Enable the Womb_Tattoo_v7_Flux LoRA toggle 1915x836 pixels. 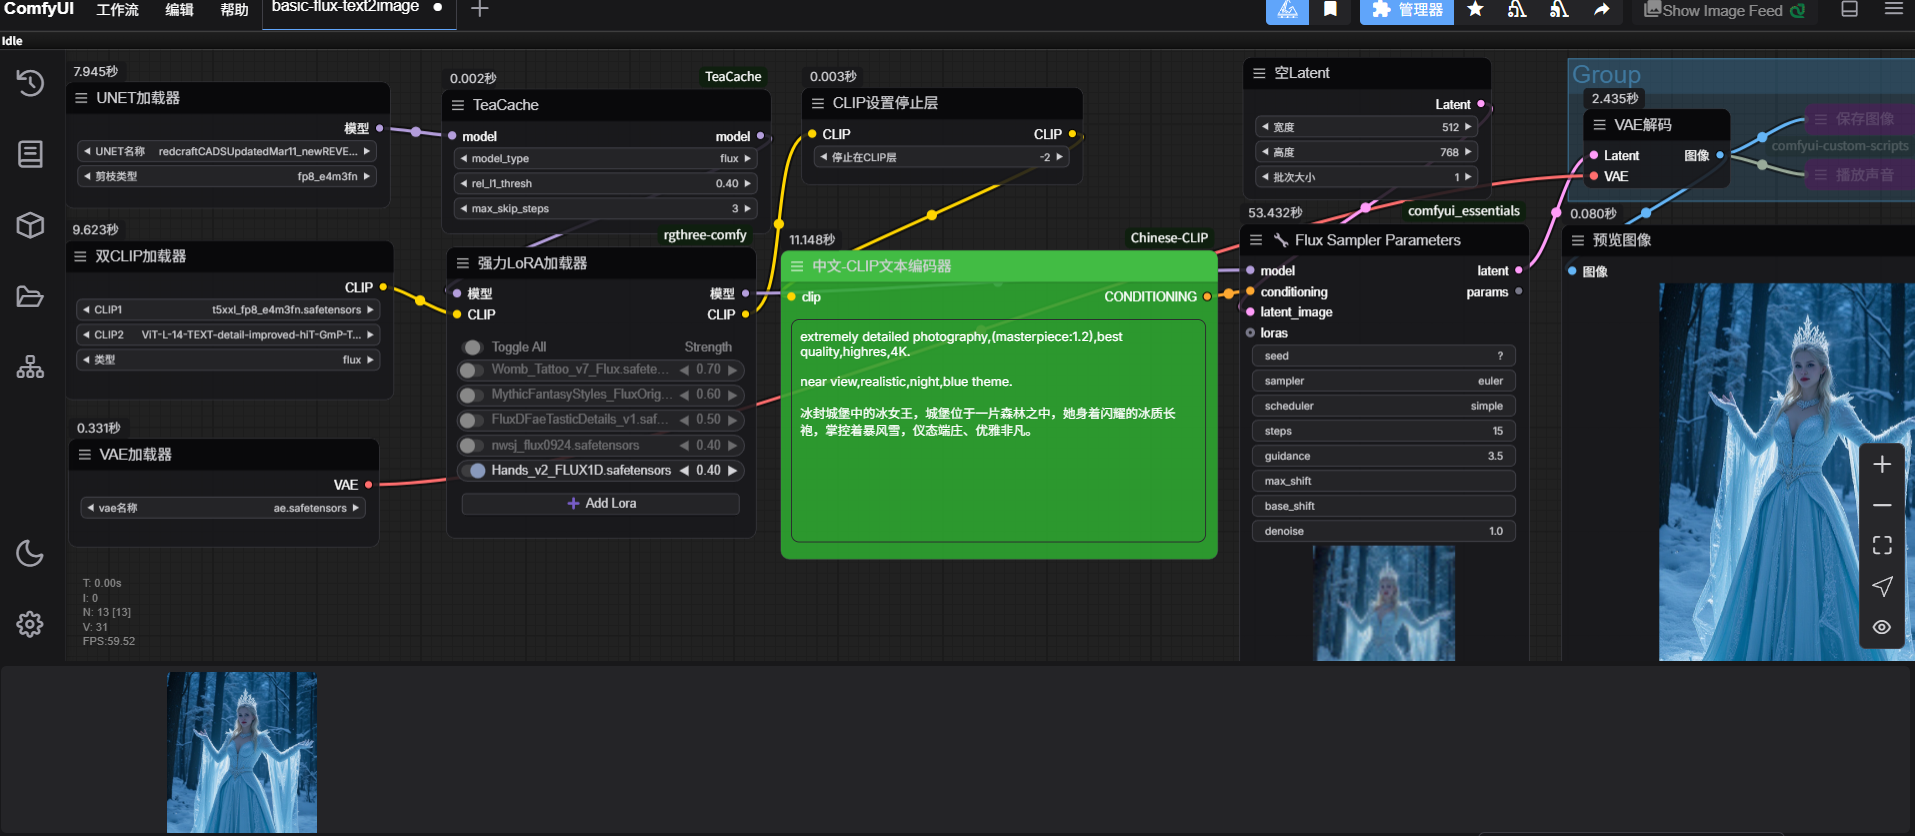tap(471, 370)
